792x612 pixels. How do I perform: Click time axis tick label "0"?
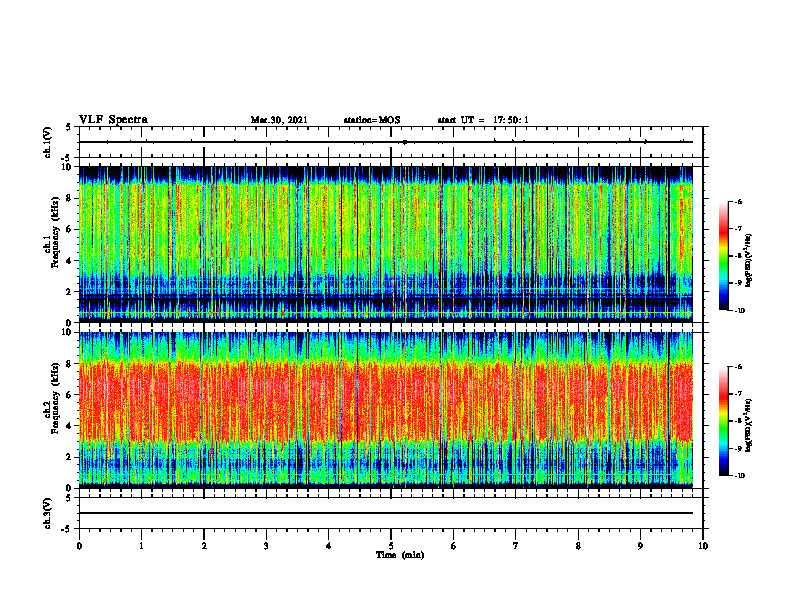click(x=79, y=546)
